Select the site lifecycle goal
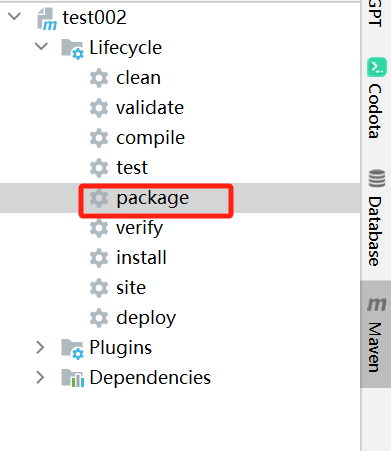 click(131, 288)
